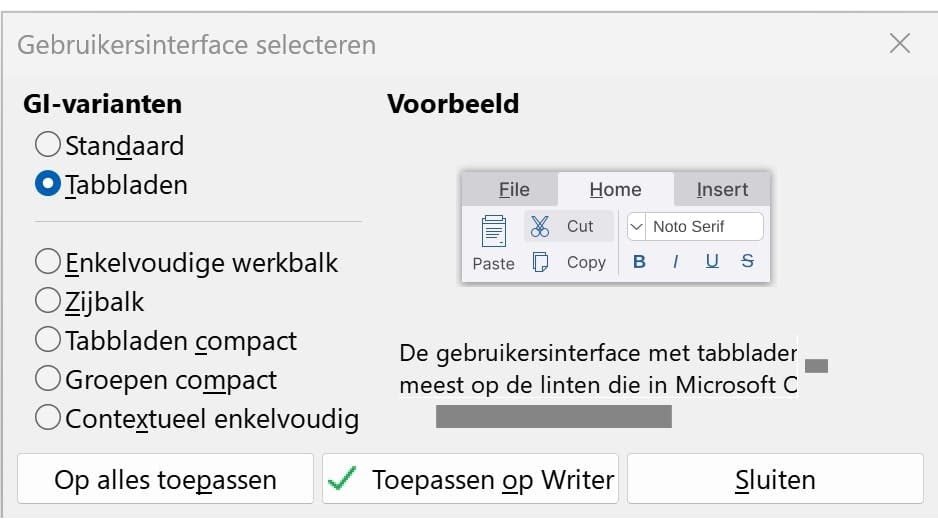
Task: Click the Insert tab in preview
Action: click(722, 190)
